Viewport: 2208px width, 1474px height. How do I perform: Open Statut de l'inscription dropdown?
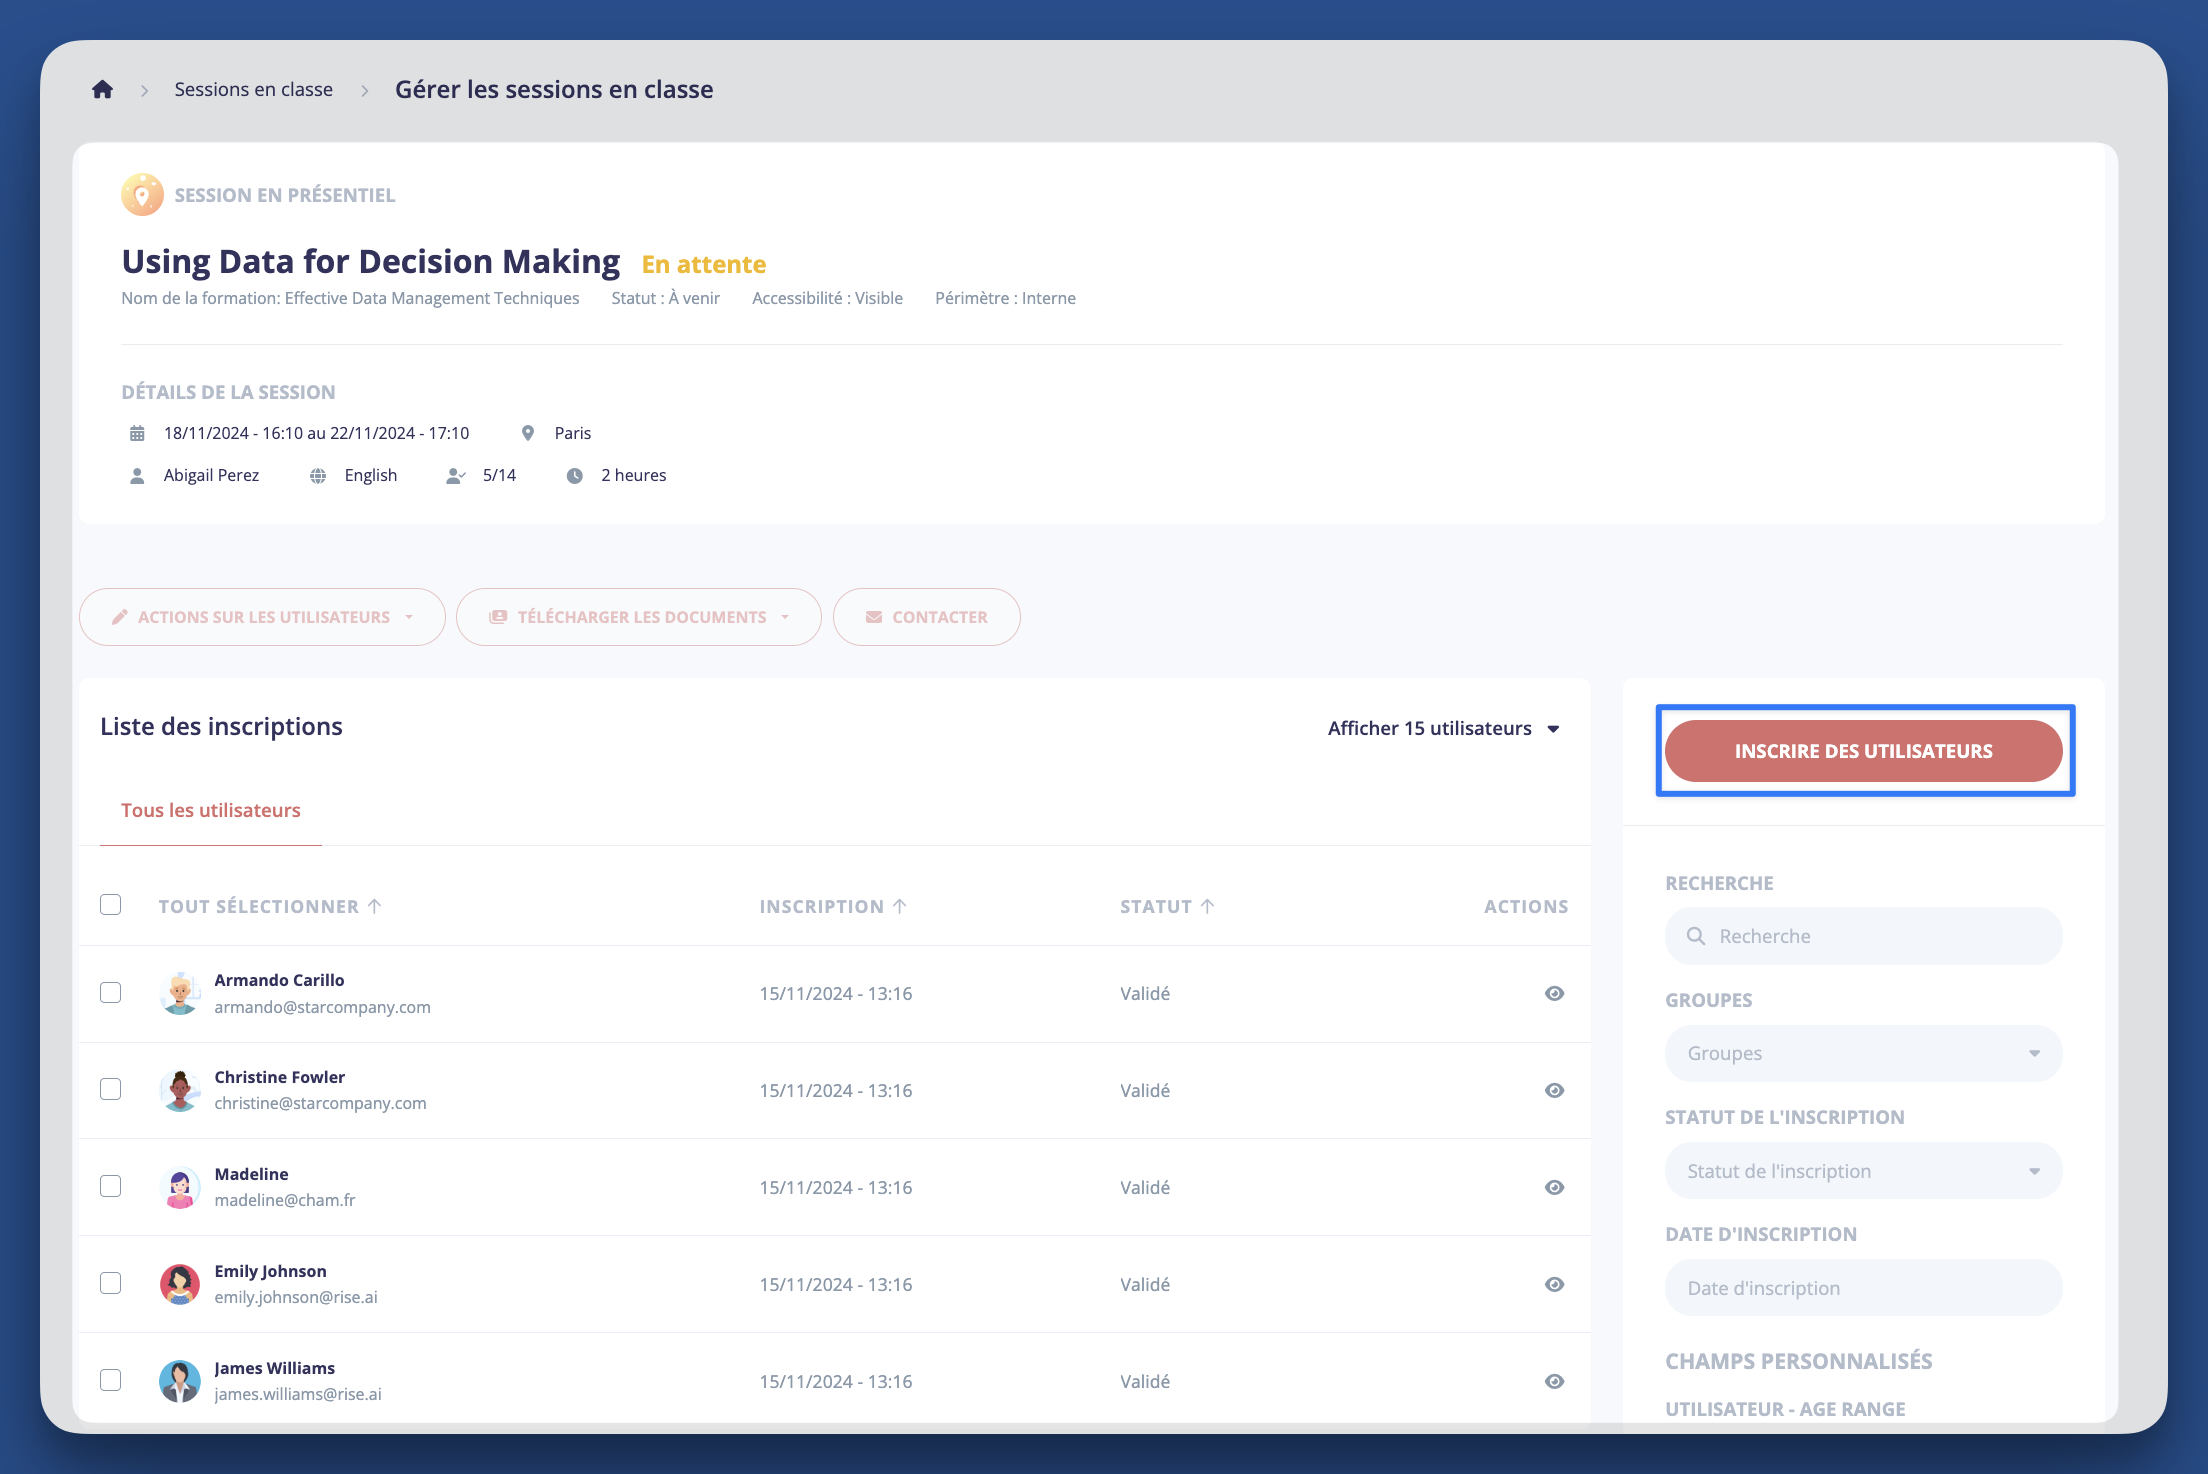[x=1863, y=1171]
